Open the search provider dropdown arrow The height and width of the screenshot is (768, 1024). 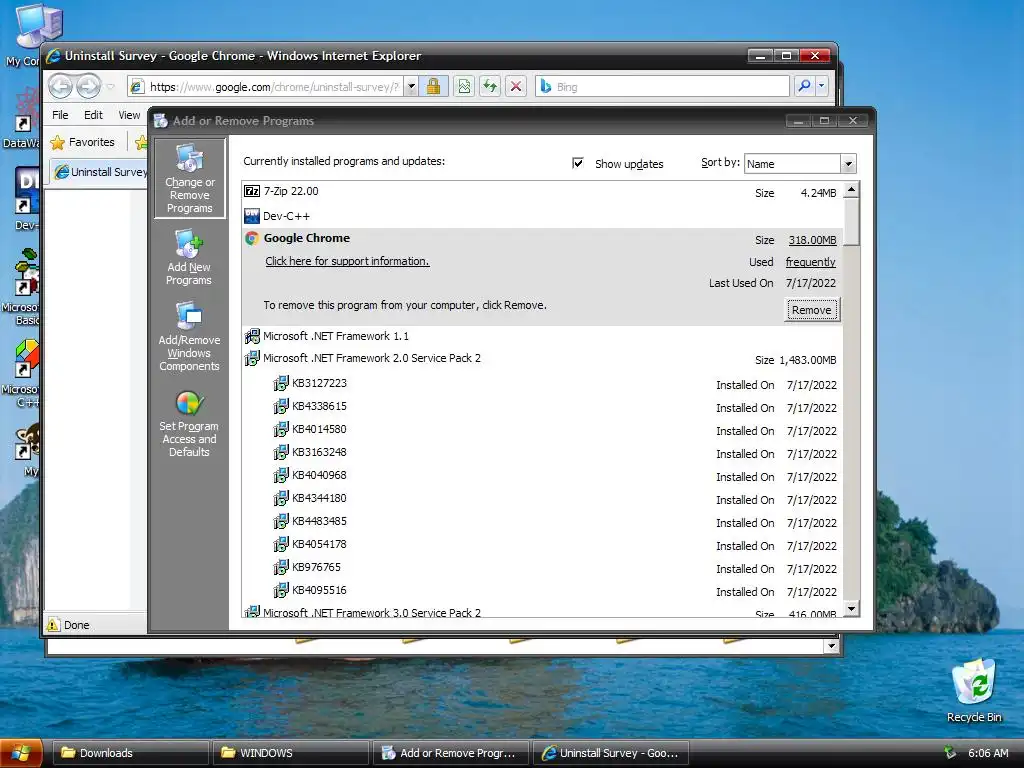pos(822,86)
